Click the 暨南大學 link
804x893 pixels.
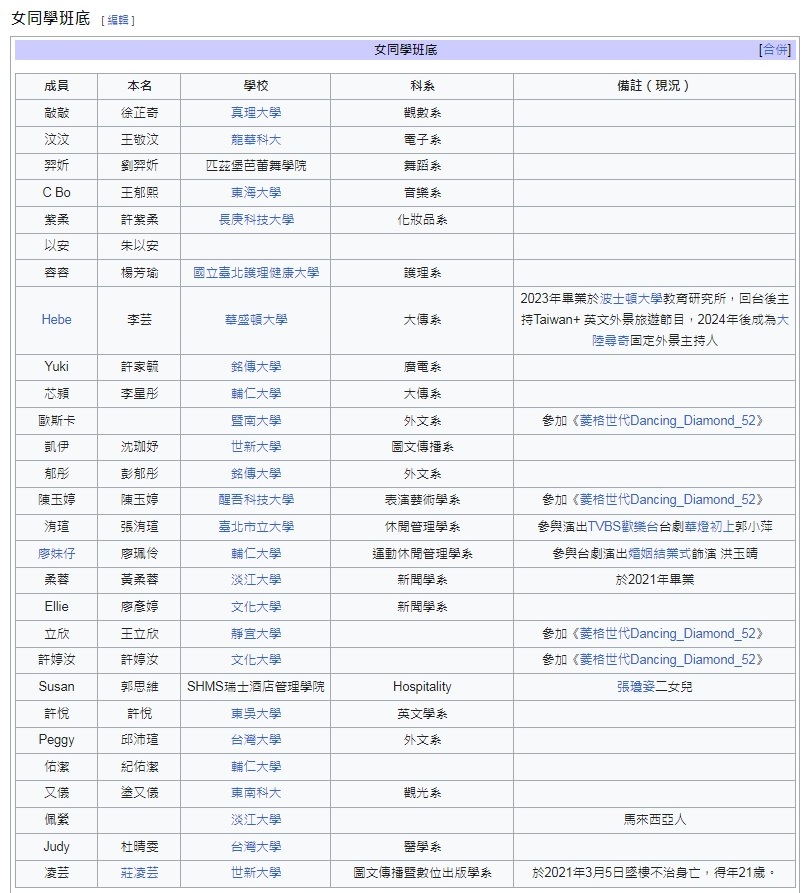pyautogui.click(x=256, y=420)
